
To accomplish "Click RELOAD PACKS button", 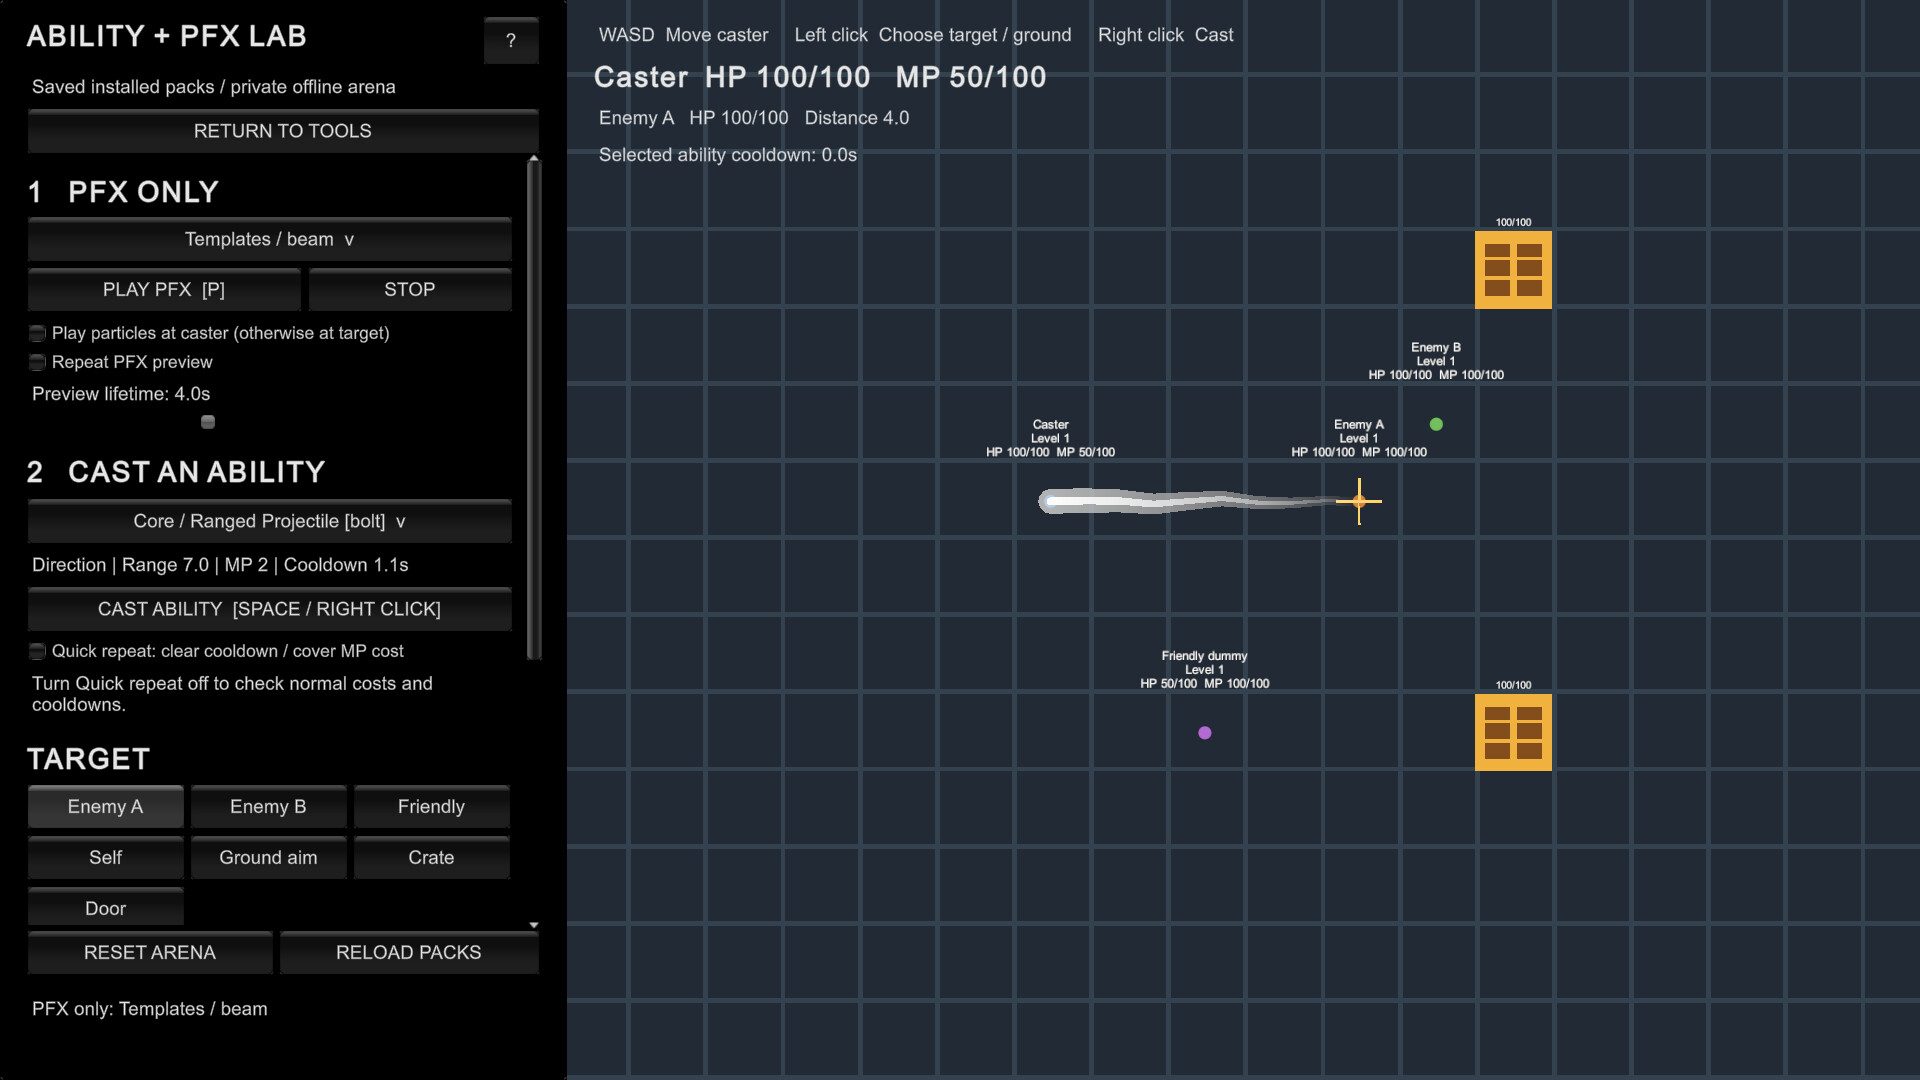I will click(x=409, y=953).
